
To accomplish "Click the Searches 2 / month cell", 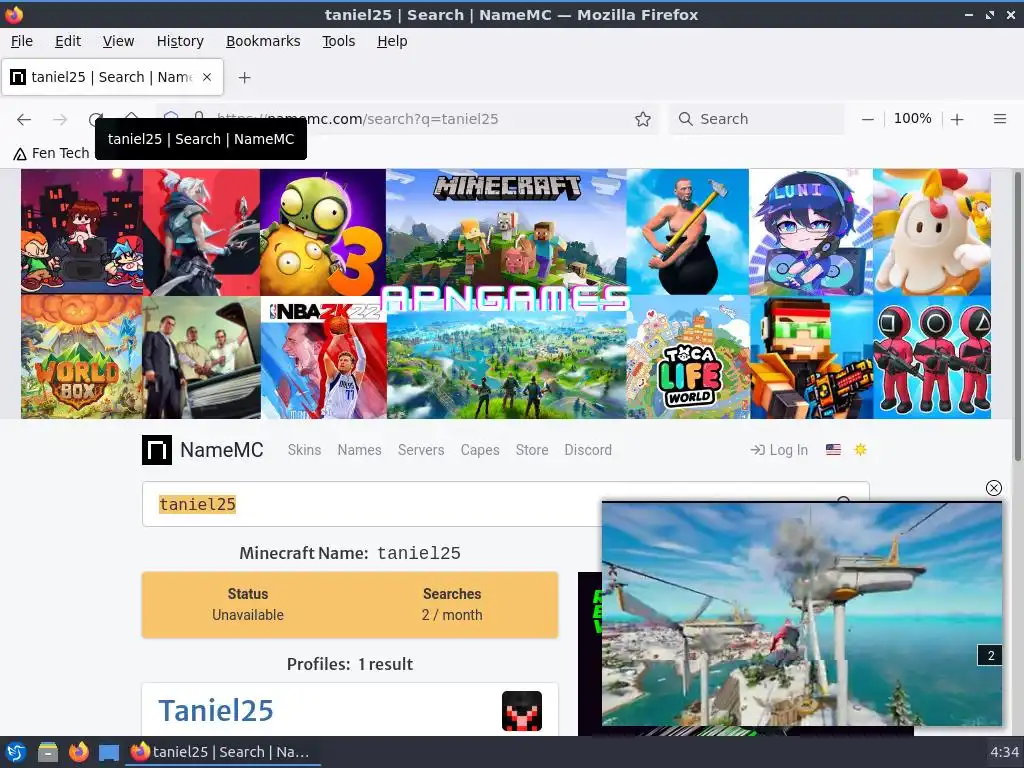I will pyautogui.click(x=452, y=604).
